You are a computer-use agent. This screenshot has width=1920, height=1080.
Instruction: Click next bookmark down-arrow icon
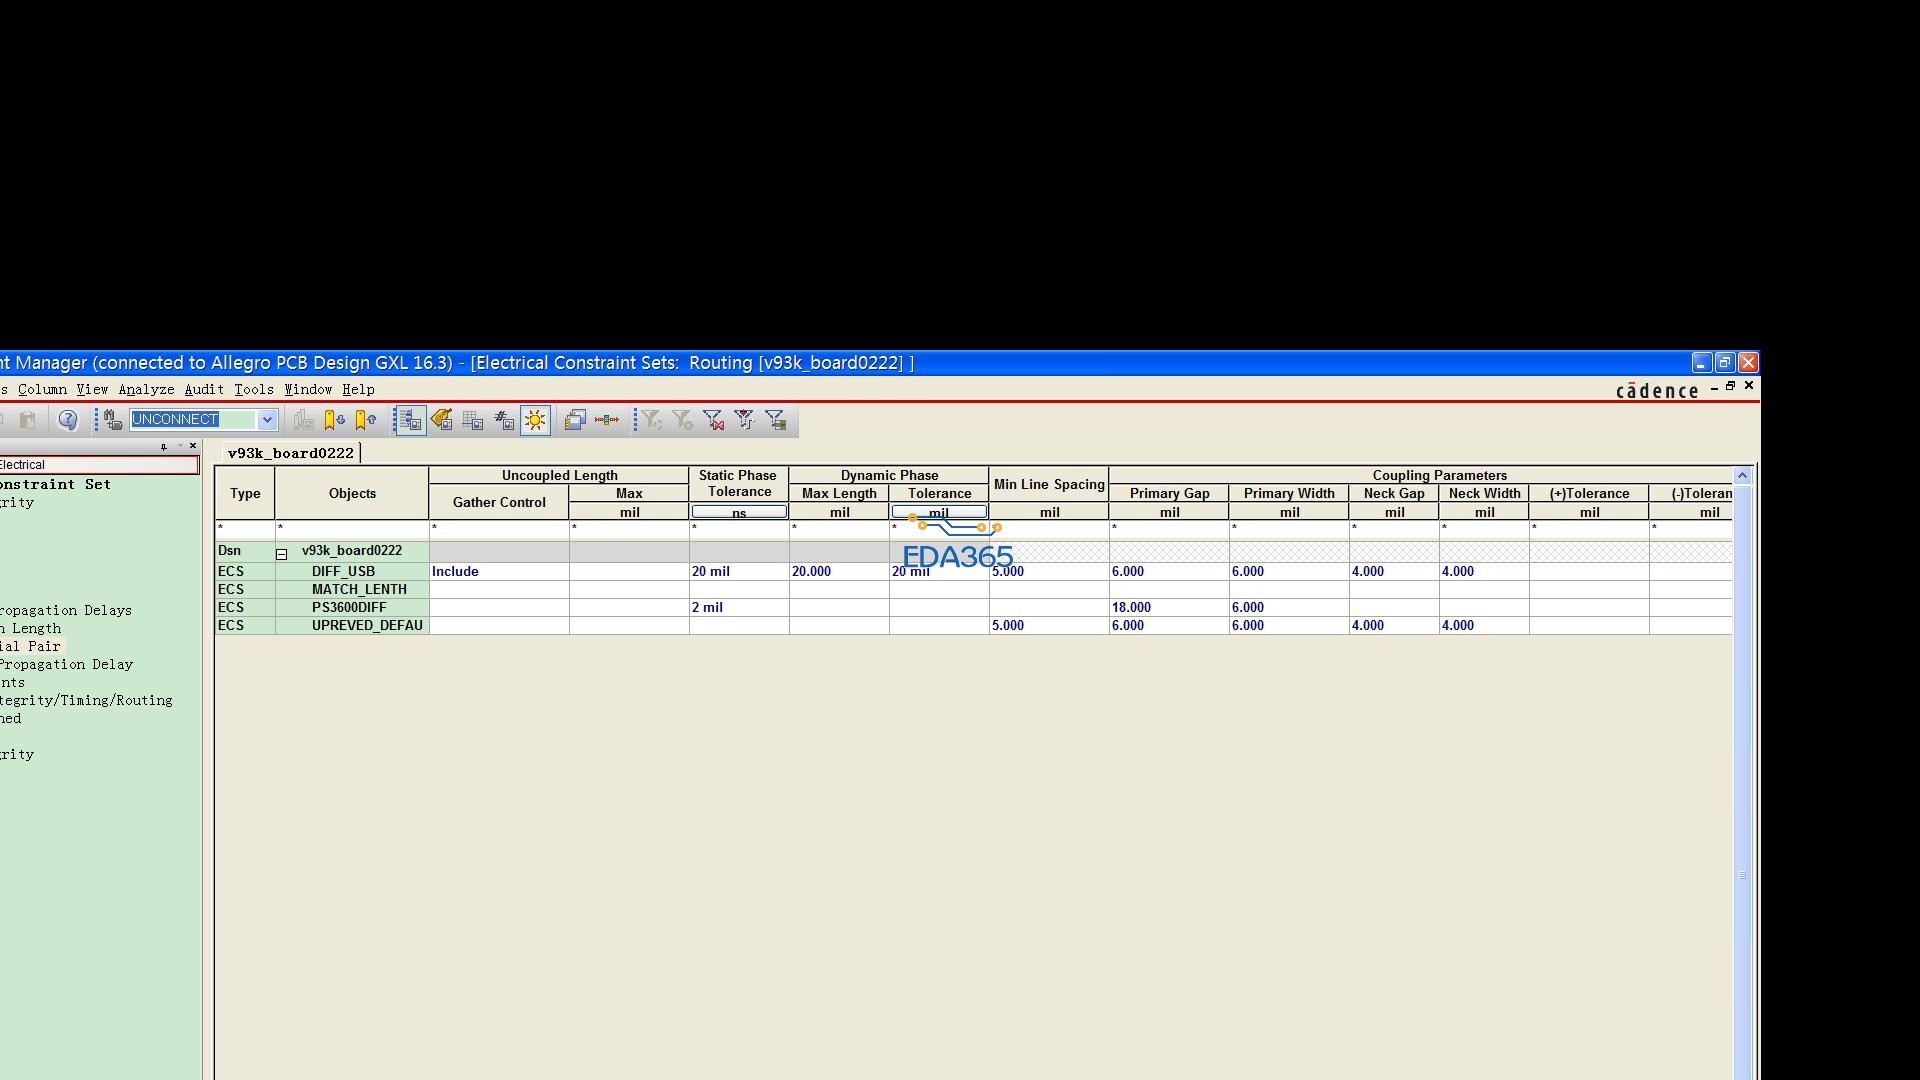click(334, 420)
